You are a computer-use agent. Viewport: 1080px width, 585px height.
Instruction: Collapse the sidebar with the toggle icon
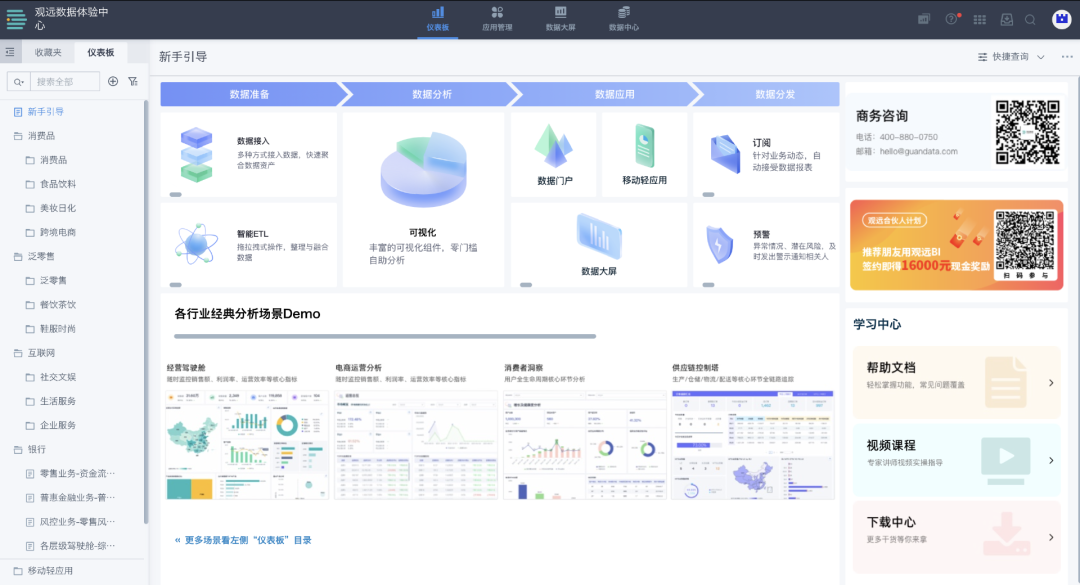coord(10,52)
